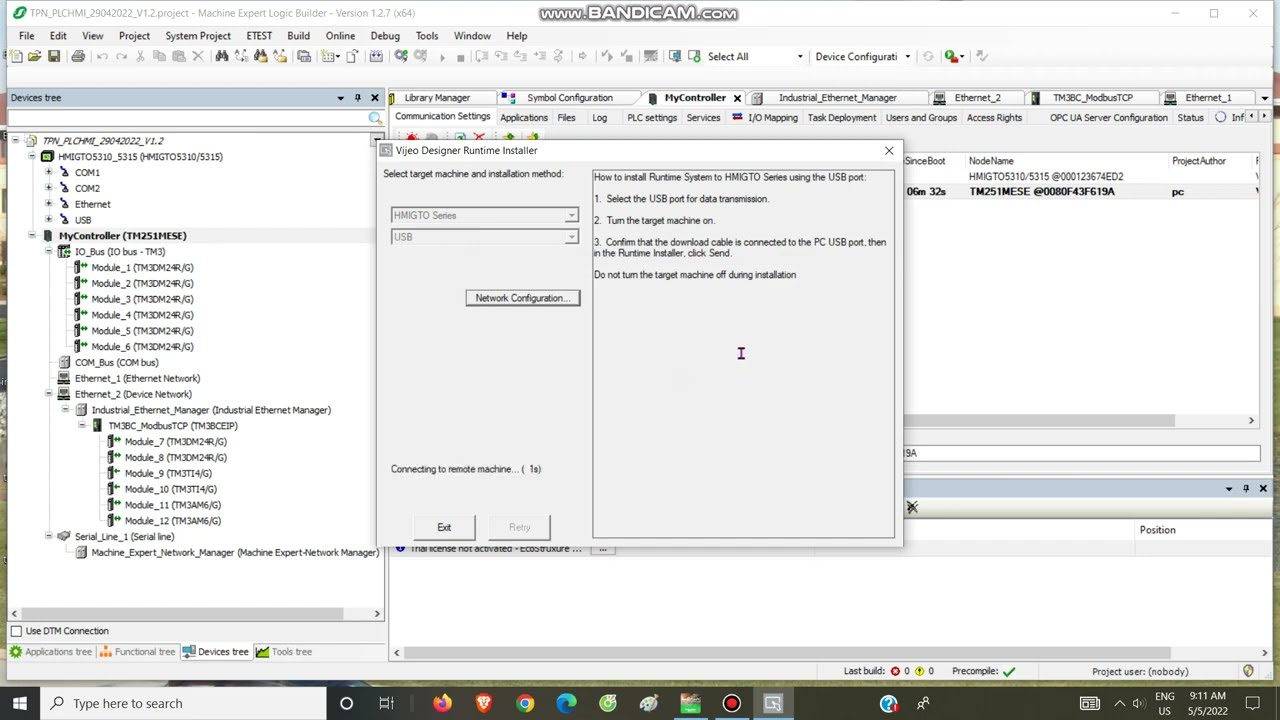Collapse the Ethernet_2 (Device Network) node
Viewport: 1280px width, 720px height.
[48, 394]
